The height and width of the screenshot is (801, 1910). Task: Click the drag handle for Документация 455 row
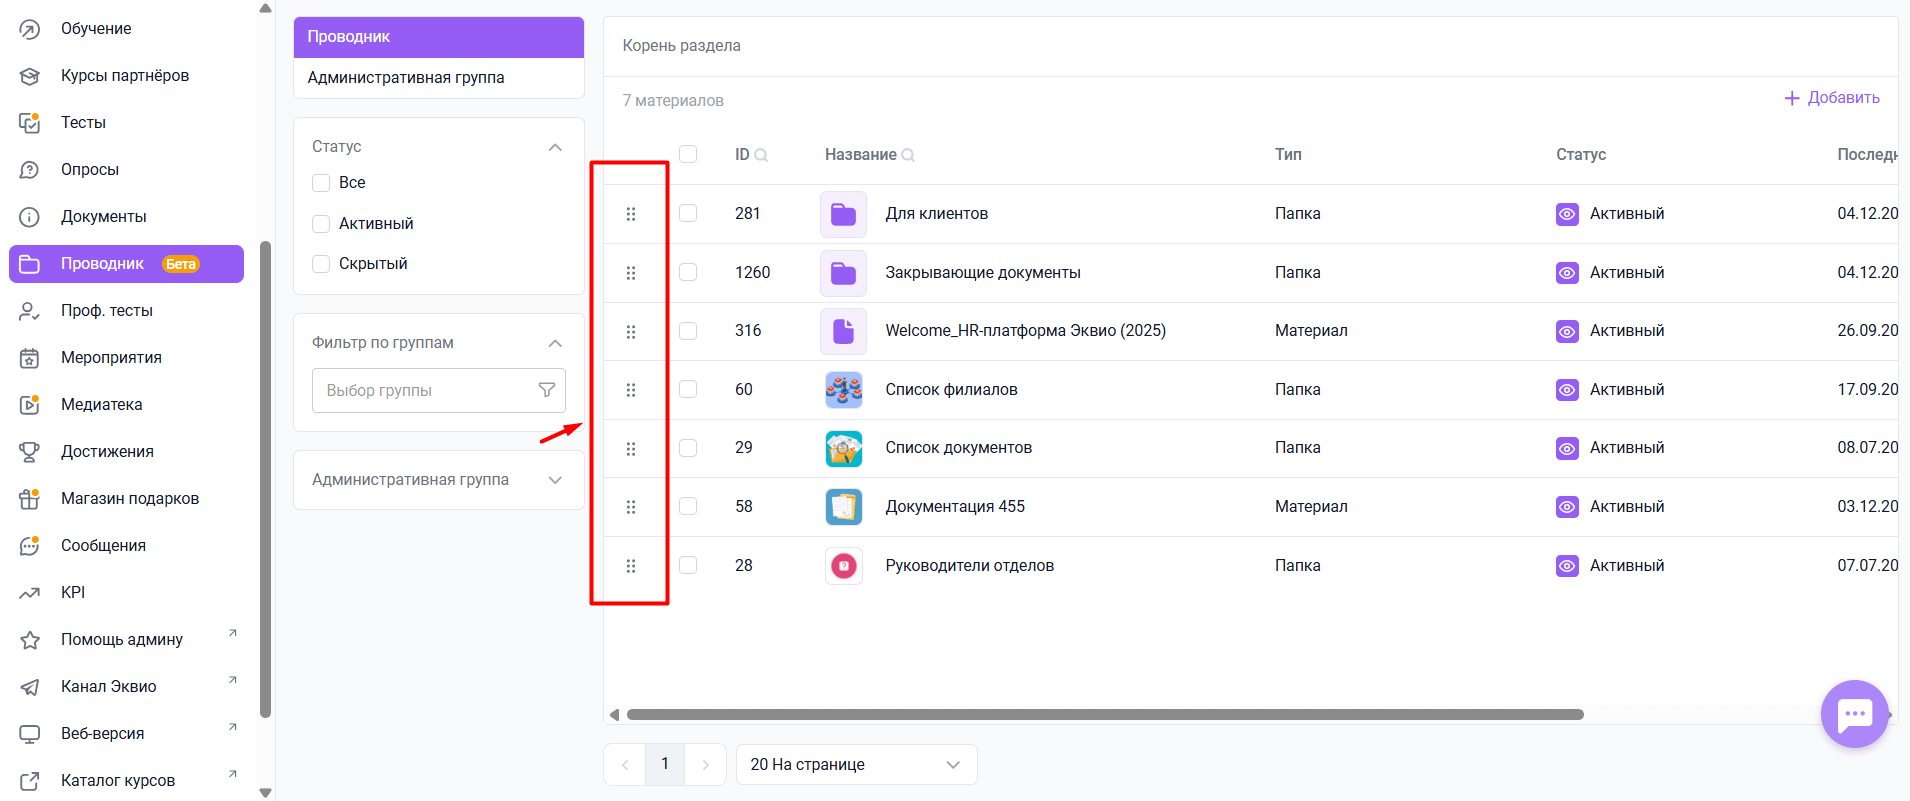[631, 507]
